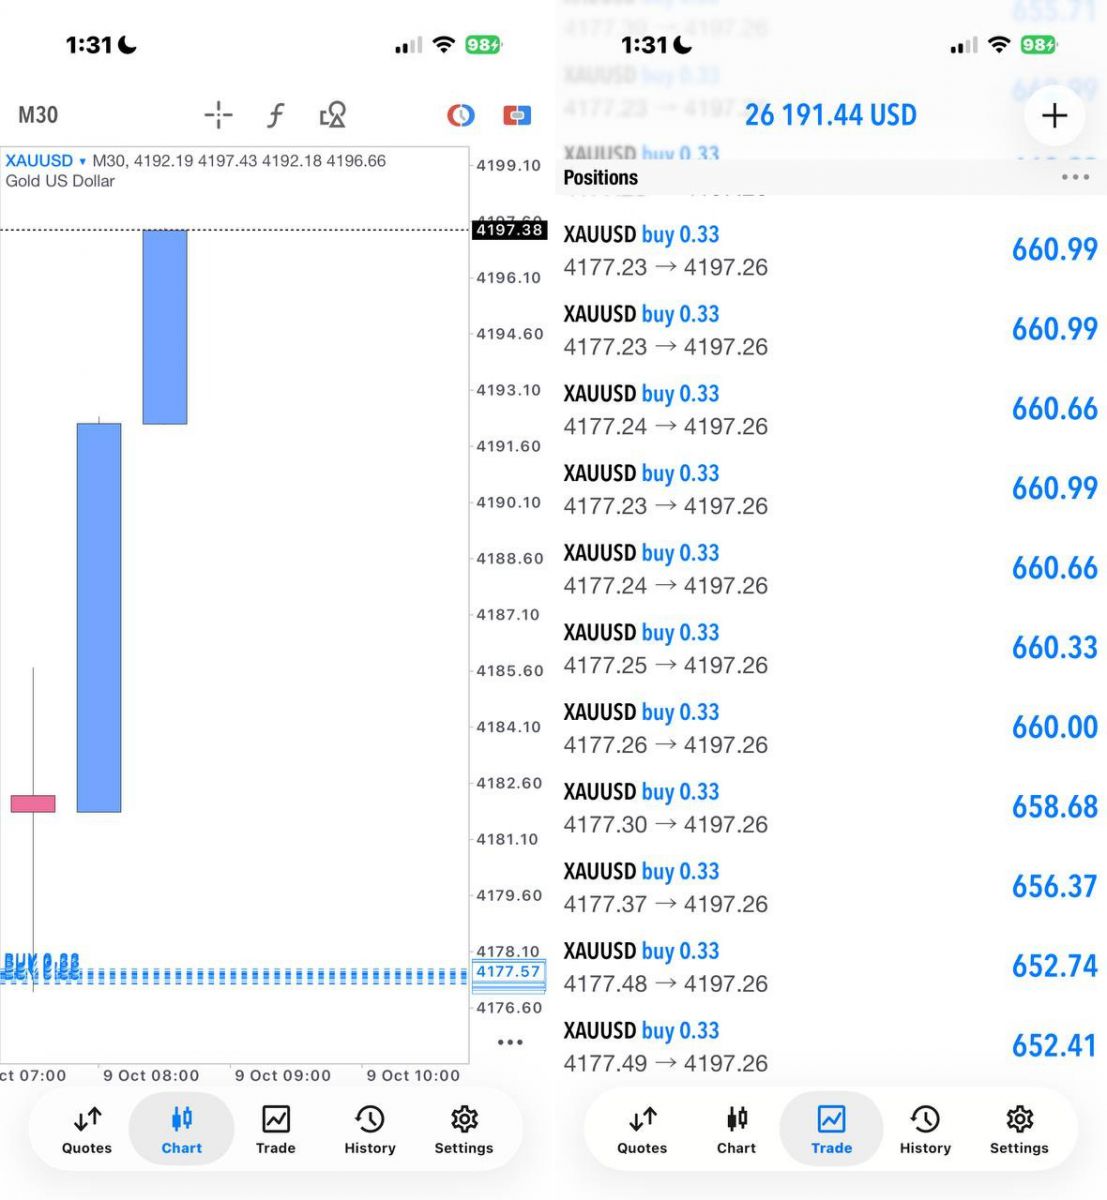1107x1200 pixels.
Task: Open the three-dot menu below the chart price scale
Action: (x=510, y=1042)
